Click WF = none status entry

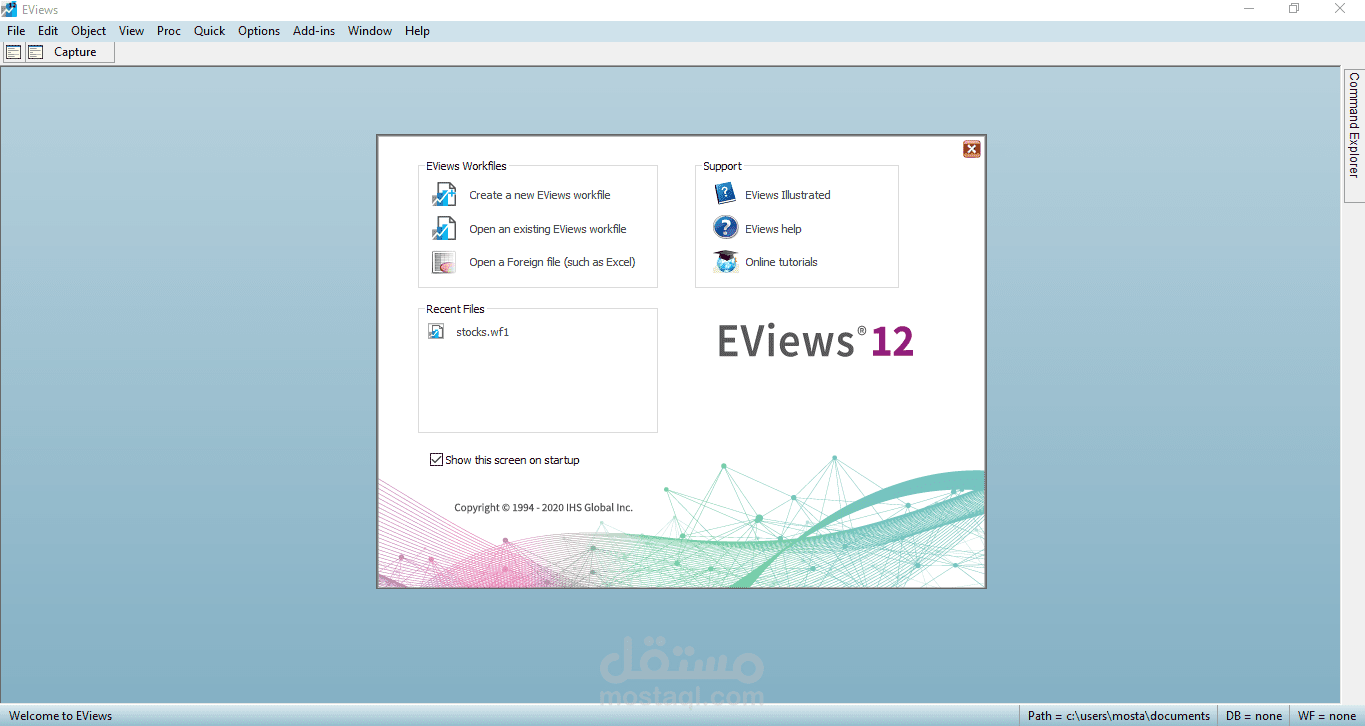[1327, 716]
